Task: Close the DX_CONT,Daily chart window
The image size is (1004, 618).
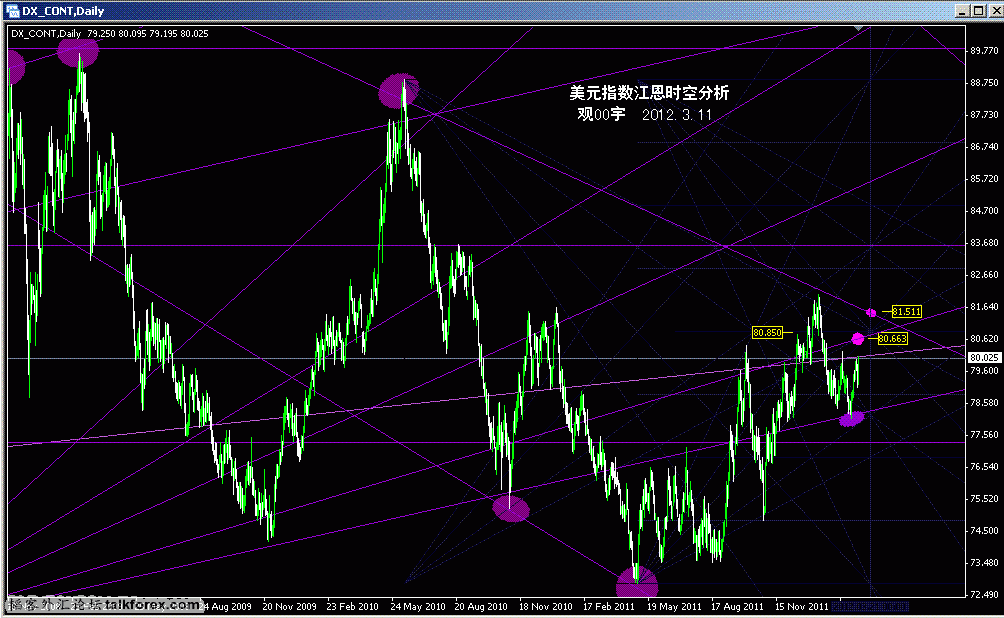Action: [x=996, y=11]
